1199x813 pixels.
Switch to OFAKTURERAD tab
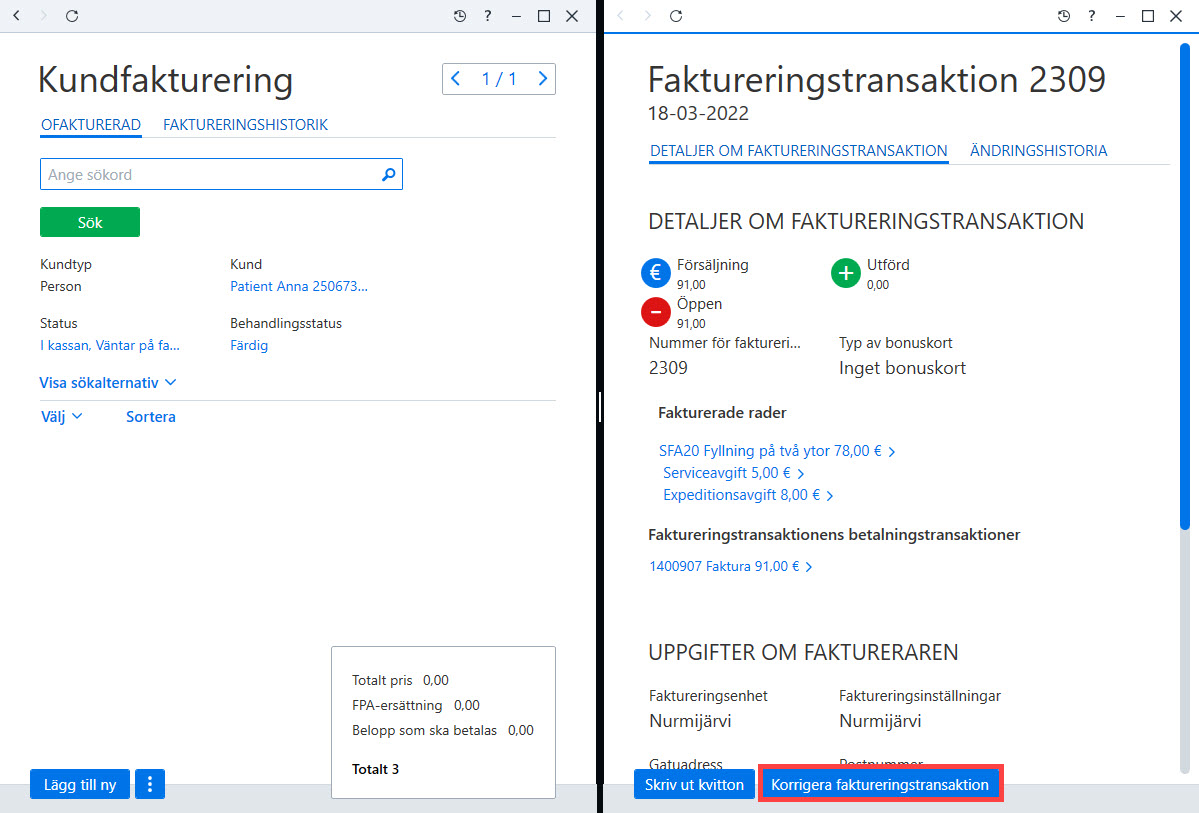(x=91, y=125)
